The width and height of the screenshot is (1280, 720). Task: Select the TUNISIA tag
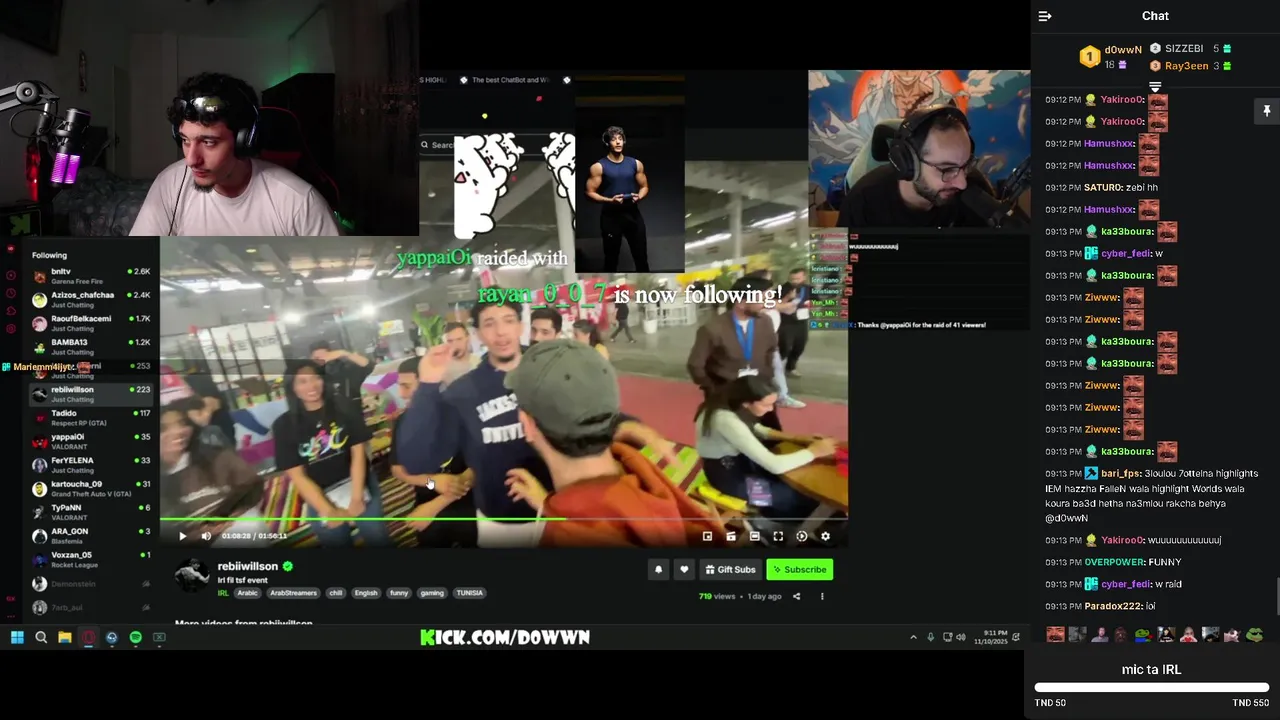(x=469, y=593)
